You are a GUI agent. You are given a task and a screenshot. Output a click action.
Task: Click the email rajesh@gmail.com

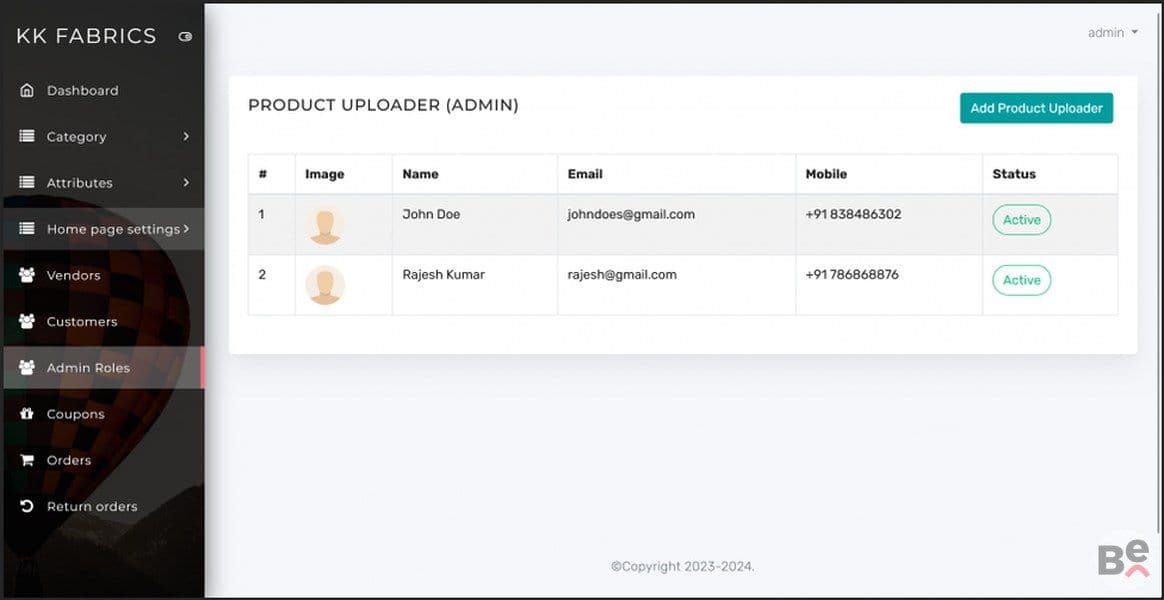pyautogui.click(x=622, y=275)
